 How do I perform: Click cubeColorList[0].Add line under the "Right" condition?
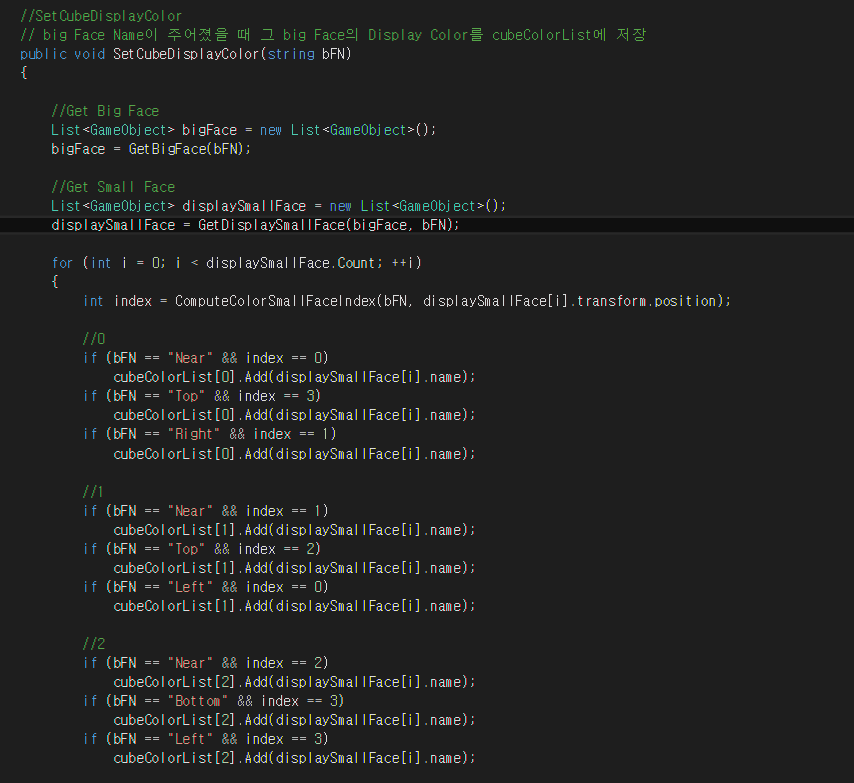294,454
